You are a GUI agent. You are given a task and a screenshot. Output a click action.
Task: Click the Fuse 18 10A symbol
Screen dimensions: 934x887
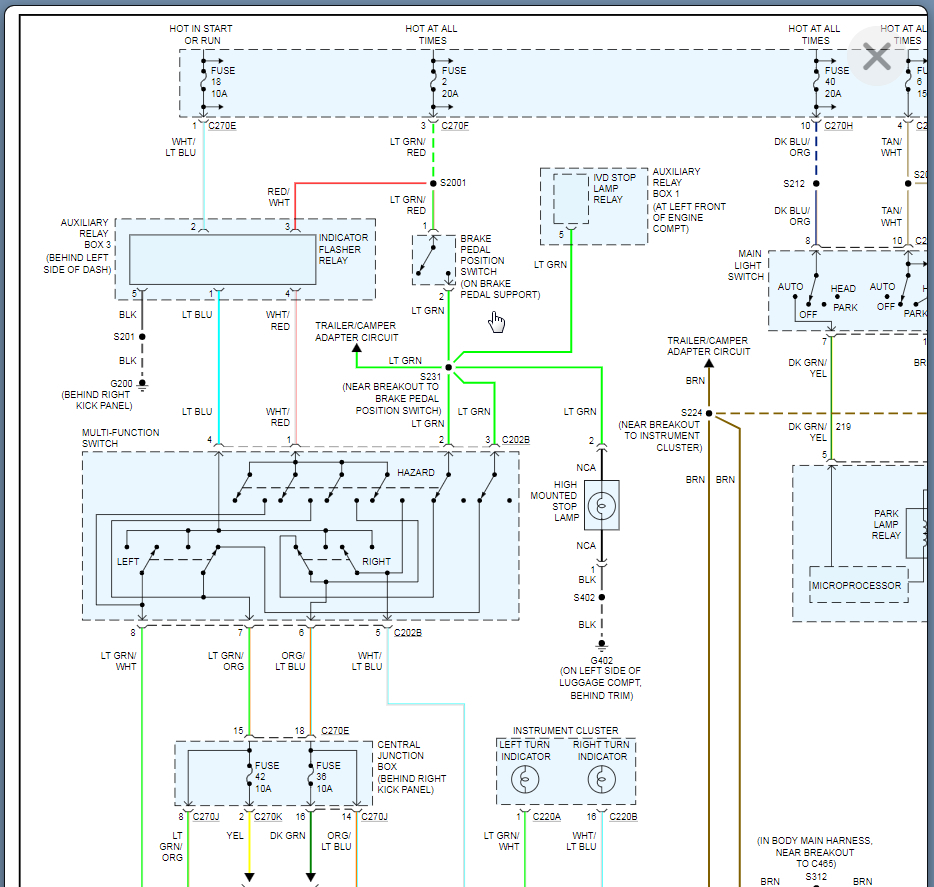click(x=204, y=83)
